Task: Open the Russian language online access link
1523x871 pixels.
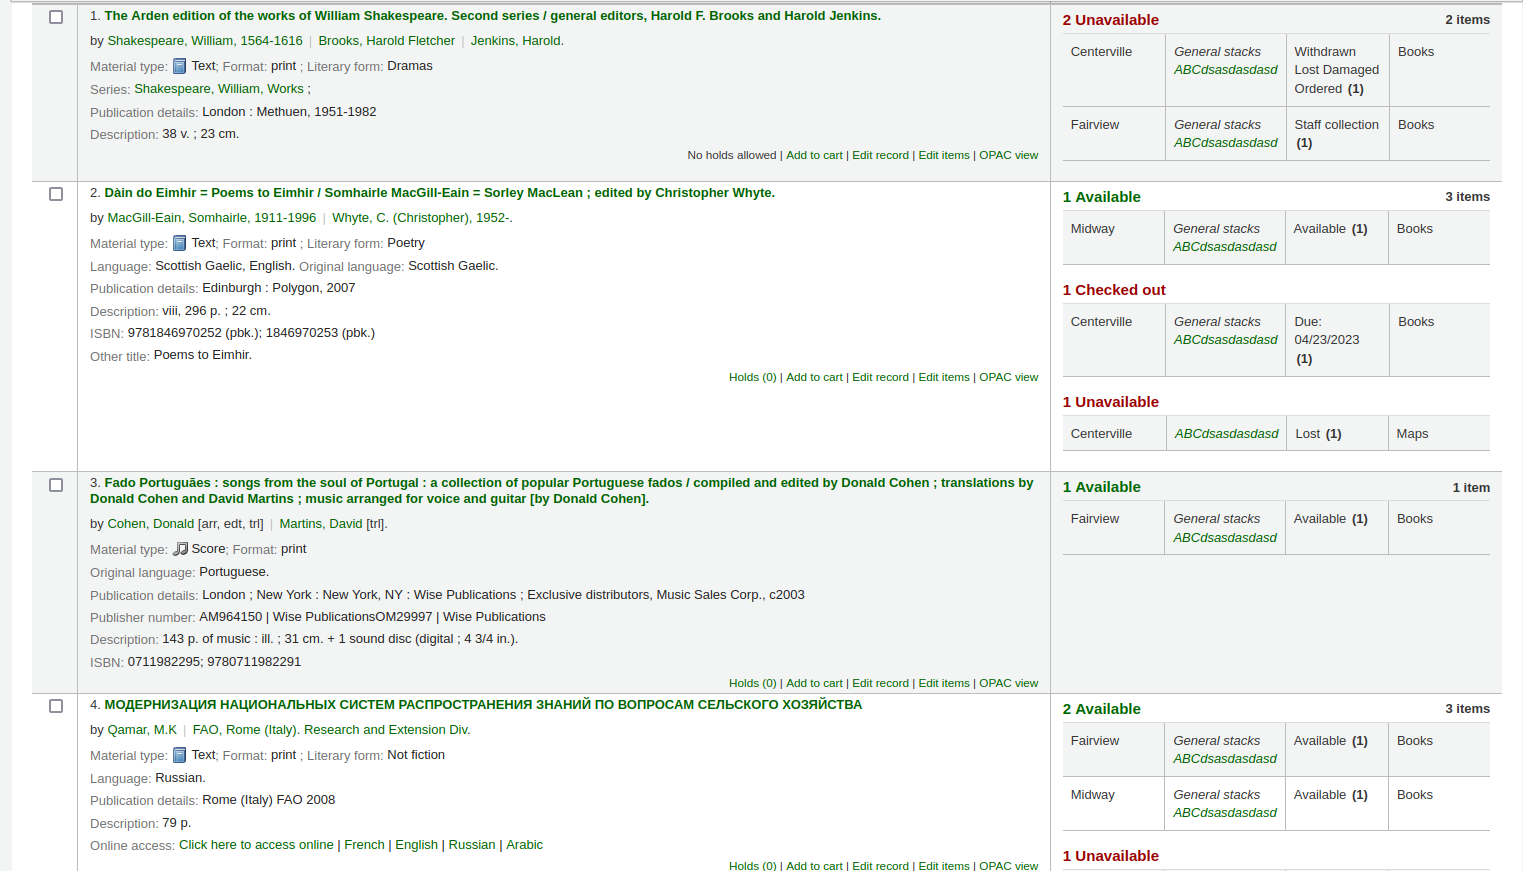Action: tap(472, 845)
